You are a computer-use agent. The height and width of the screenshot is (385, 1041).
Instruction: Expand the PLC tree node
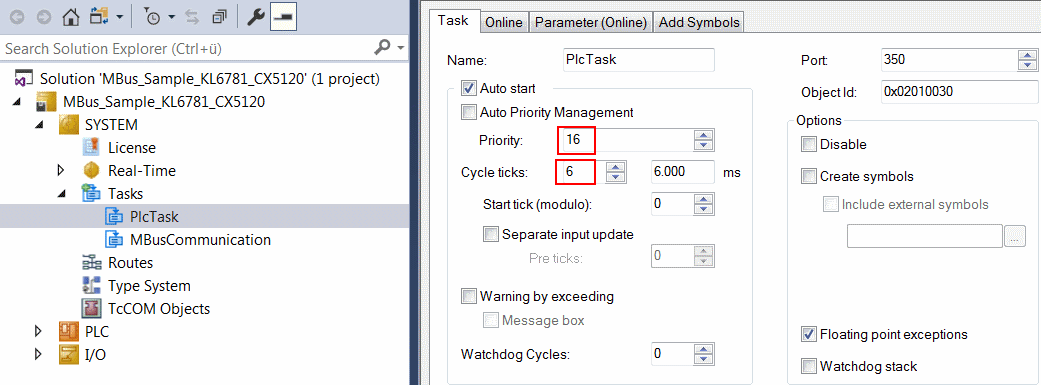click(x=38, y=331)
